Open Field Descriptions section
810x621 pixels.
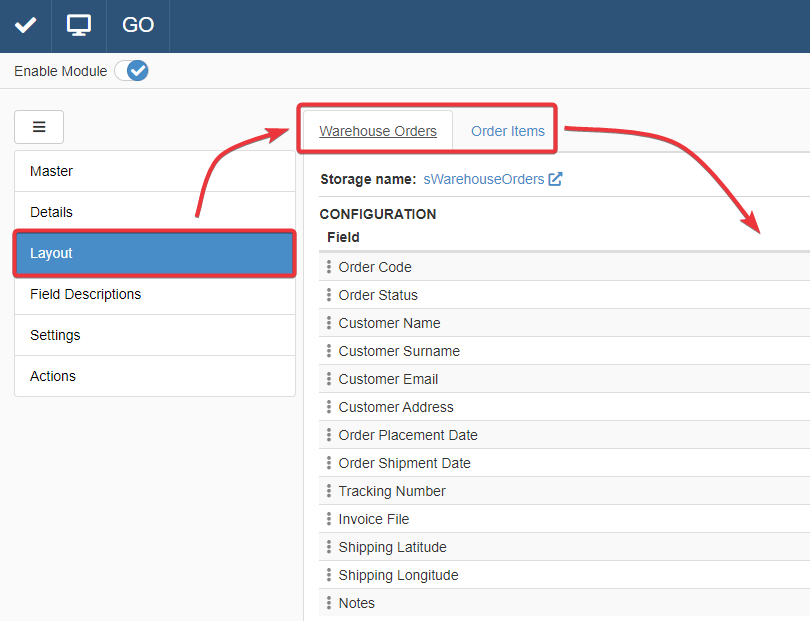click(x=154, y=294)
